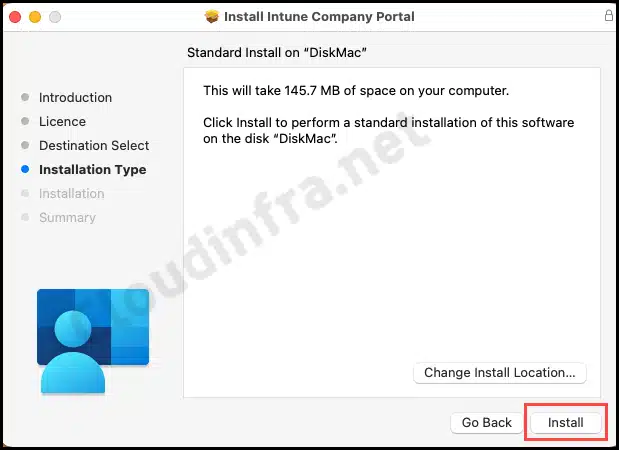Select the greyed Summary step
Viewport: 619px width, 450px height.
pyautogui.click(x=68, y=218)
